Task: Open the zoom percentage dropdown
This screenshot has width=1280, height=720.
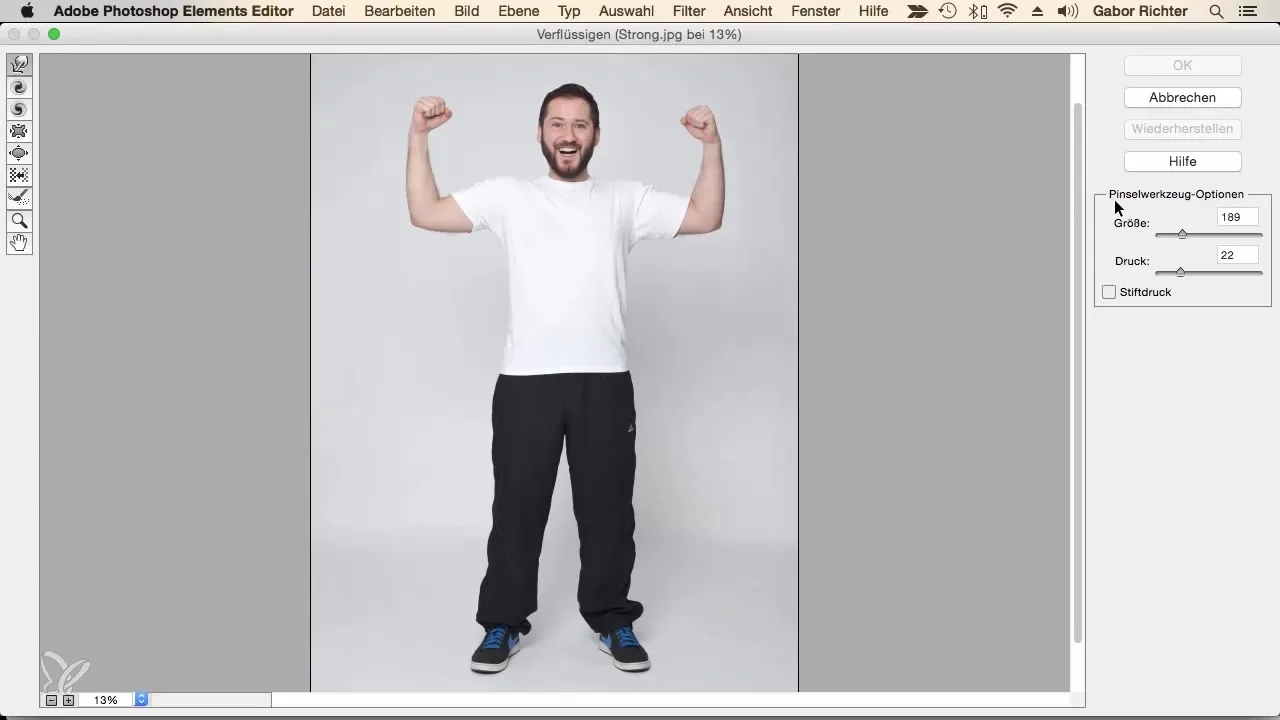Action: point(141,700)
